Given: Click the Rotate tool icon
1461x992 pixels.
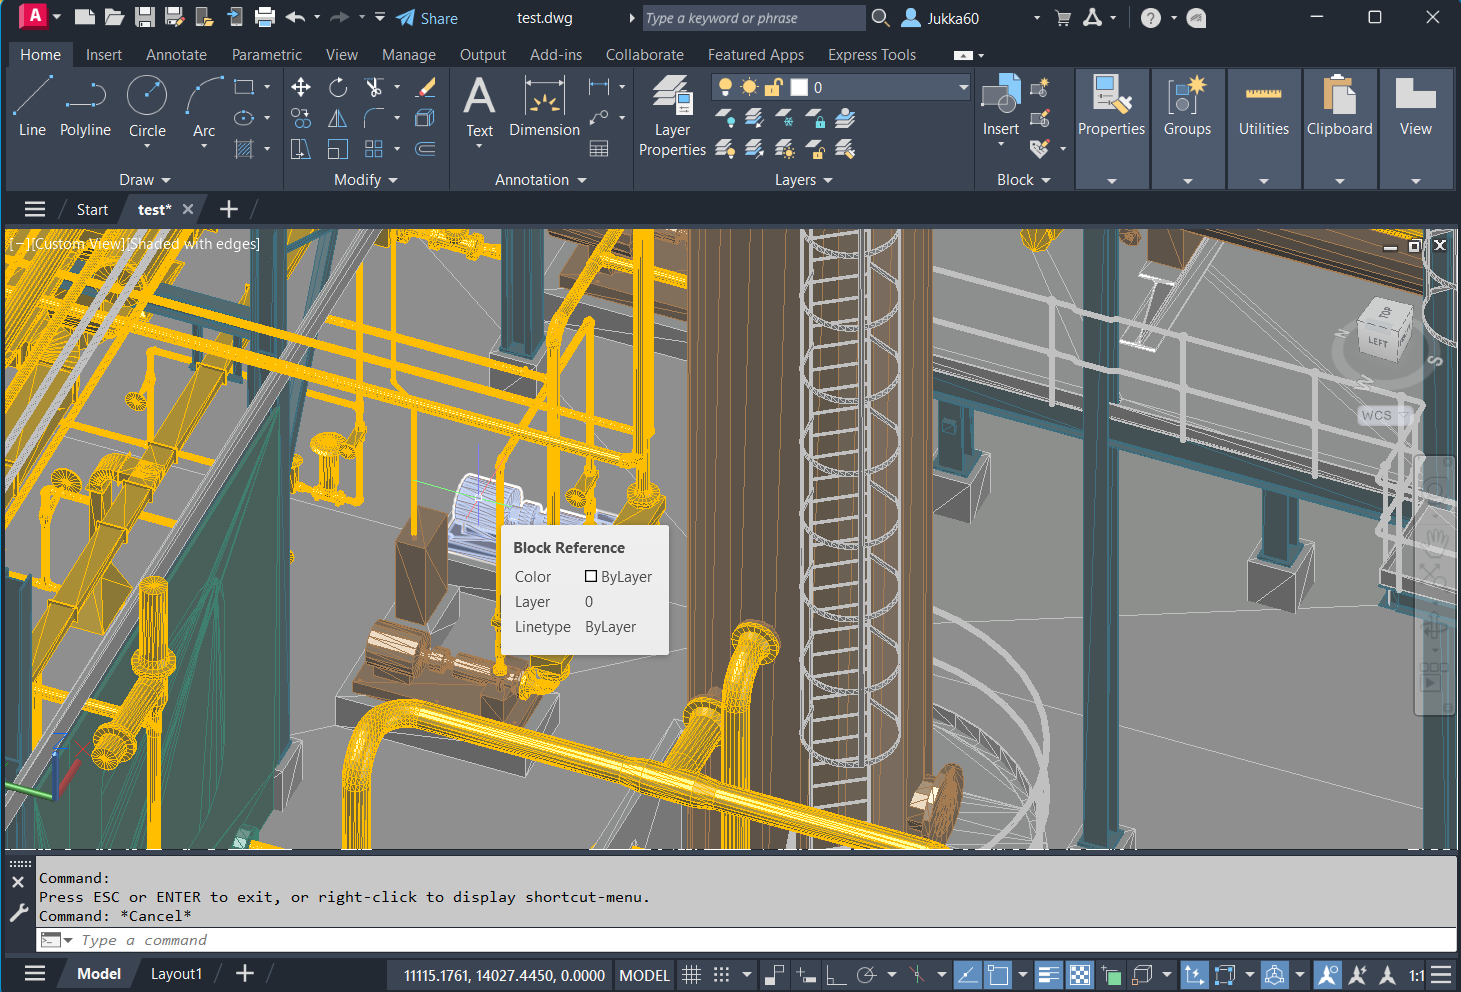Looking at the screenshot, I should (338, 88).
